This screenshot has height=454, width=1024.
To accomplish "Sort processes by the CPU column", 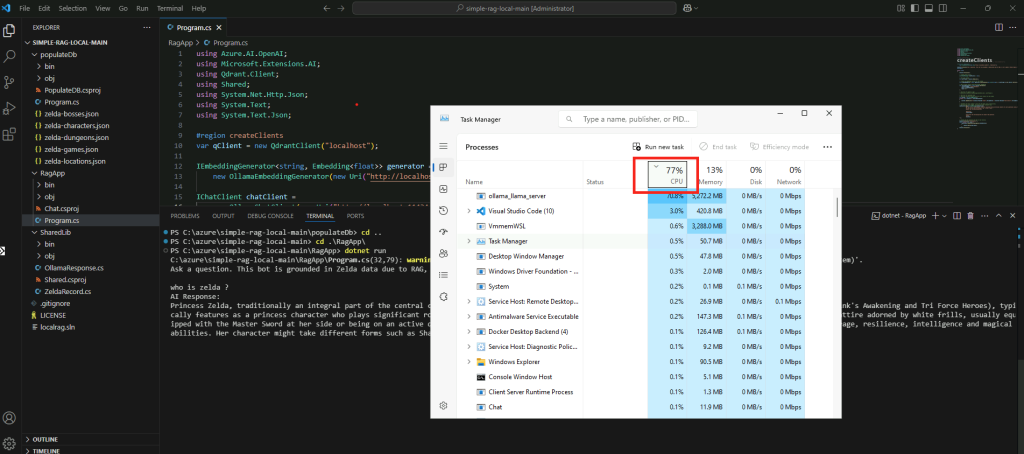I will click(667, 174).
